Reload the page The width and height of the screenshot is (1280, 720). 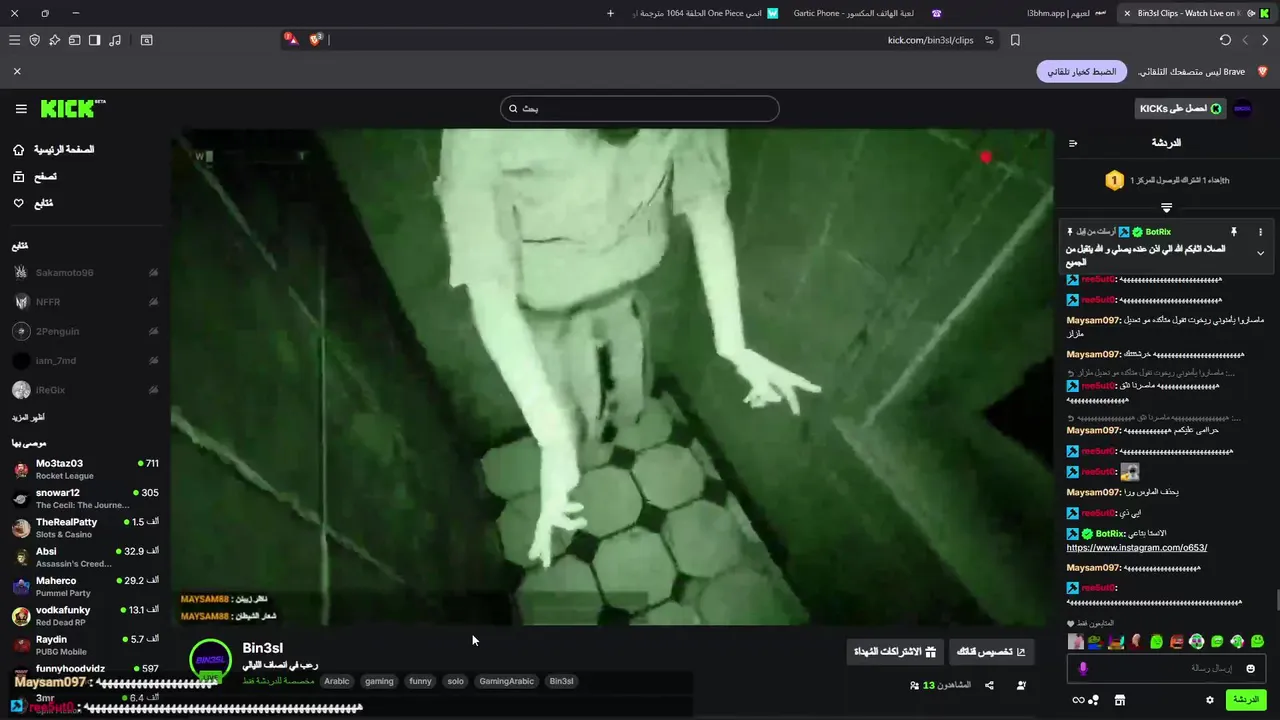[1225, 40]
